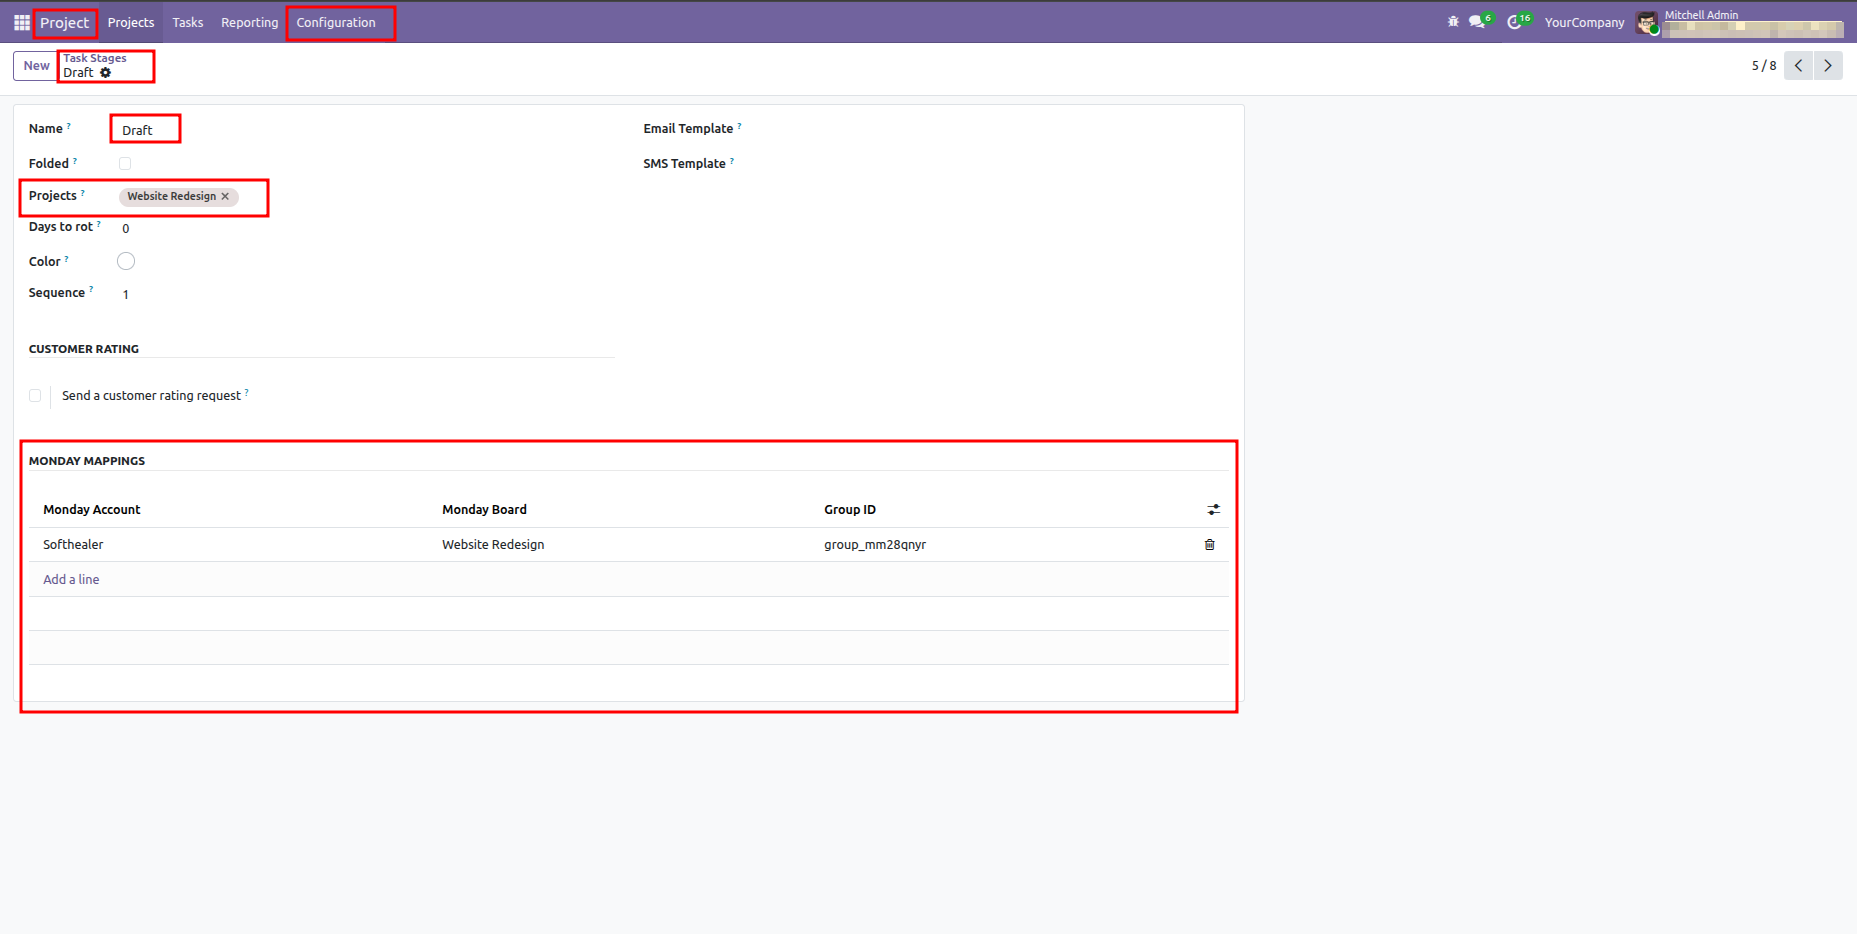
Task: Open the Tasks menu
Action: [x=188, y=22]
